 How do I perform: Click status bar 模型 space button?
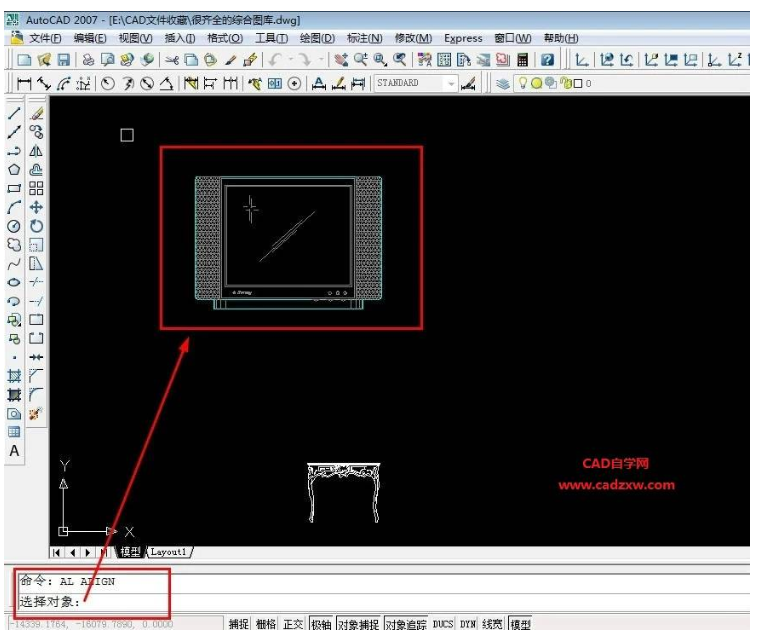click(520, 624)
